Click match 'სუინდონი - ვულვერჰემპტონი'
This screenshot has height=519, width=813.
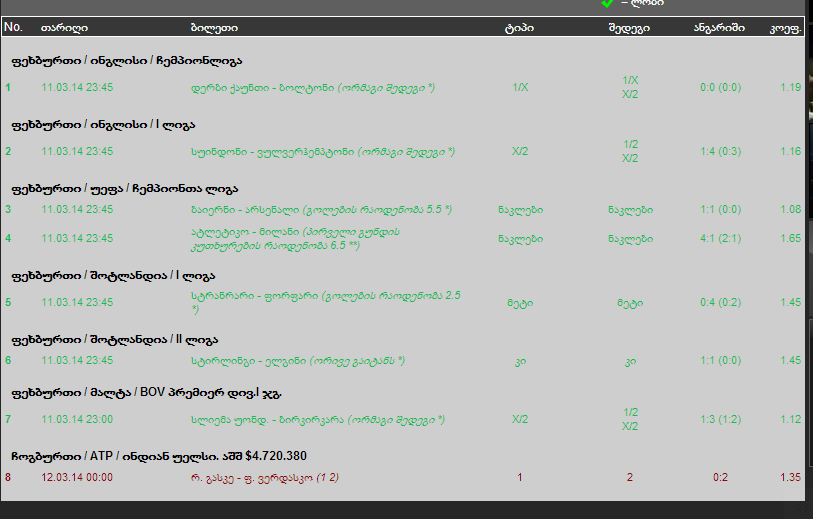point(272,152)
